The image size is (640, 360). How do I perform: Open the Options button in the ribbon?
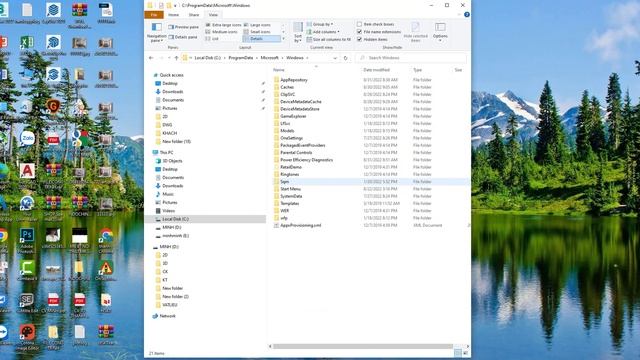click(440, 32)
